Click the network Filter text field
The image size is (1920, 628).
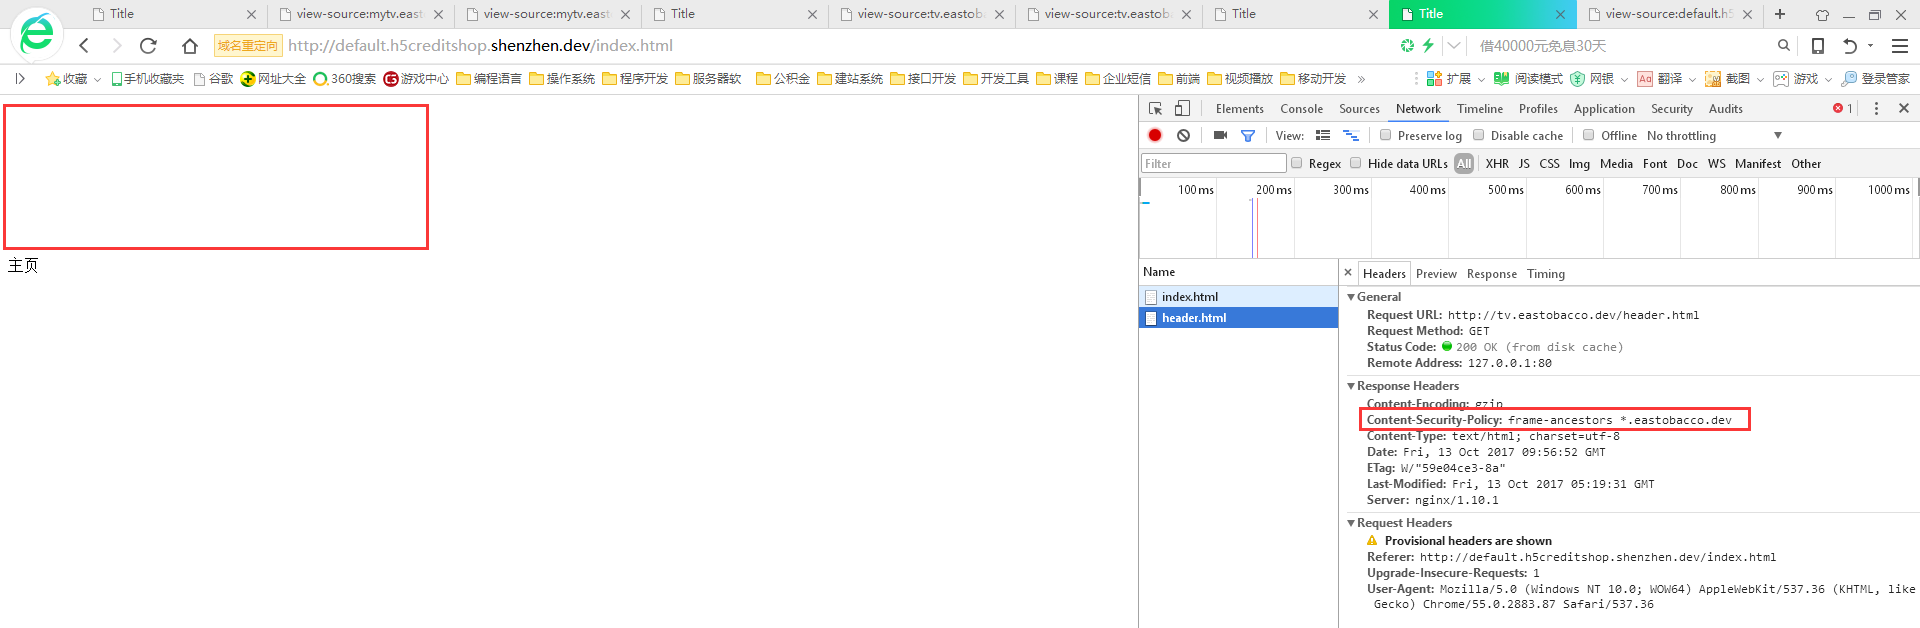pos(1213,163)
